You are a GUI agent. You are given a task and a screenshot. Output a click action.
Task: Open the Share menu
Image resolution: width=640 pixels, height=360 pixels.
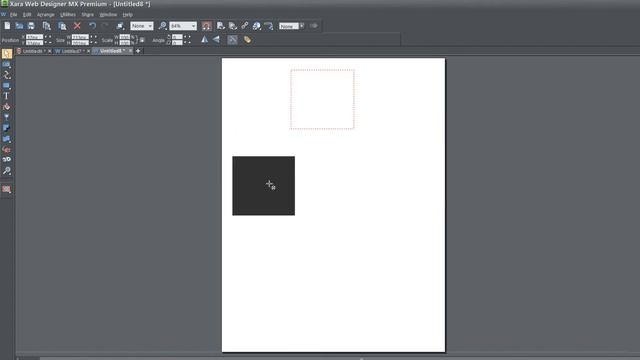tap(87, 14)
